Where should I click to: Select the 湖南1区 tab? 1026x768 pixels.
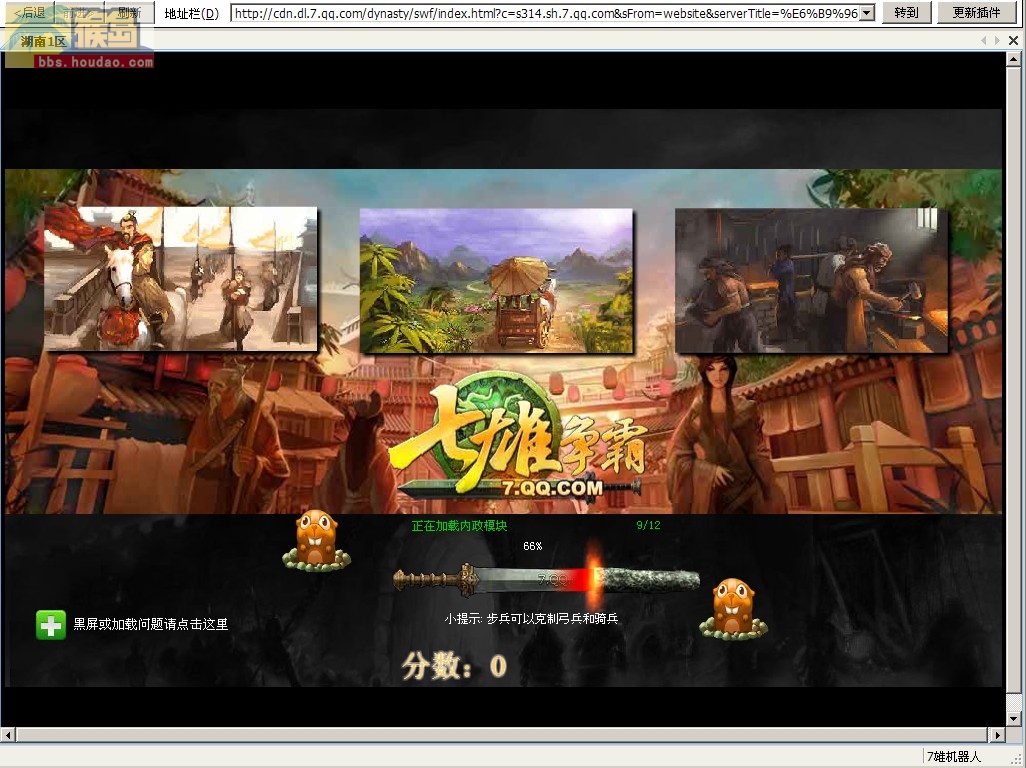click(x=43, y=42)
